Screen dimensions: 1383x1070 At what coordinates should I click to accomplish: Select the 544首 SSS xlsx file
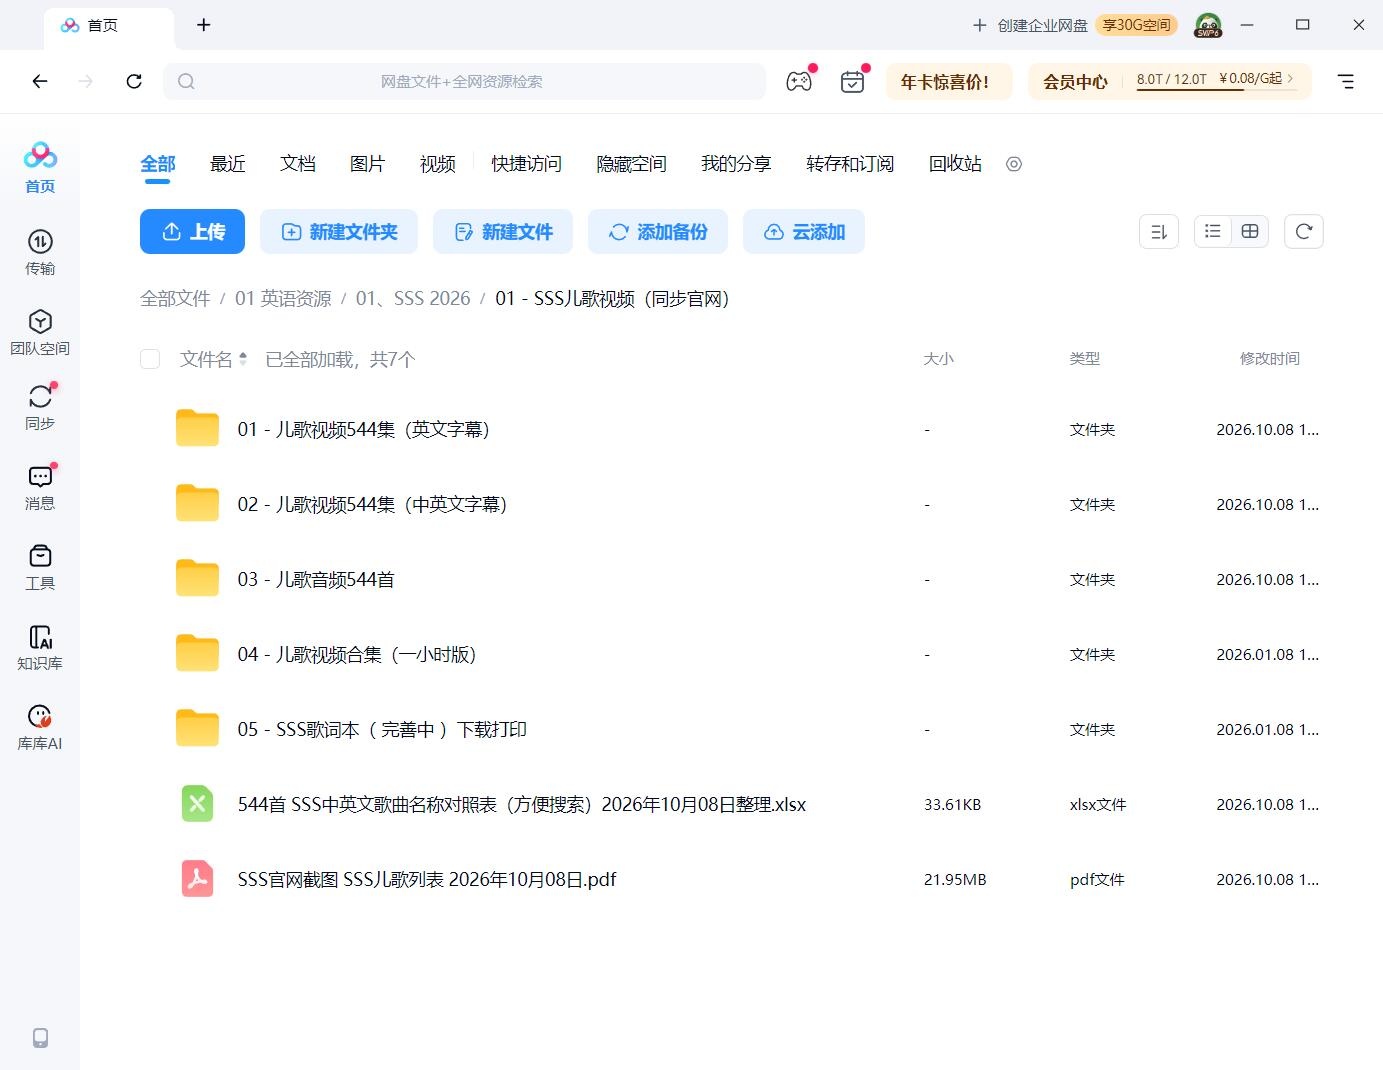(522, 805)
